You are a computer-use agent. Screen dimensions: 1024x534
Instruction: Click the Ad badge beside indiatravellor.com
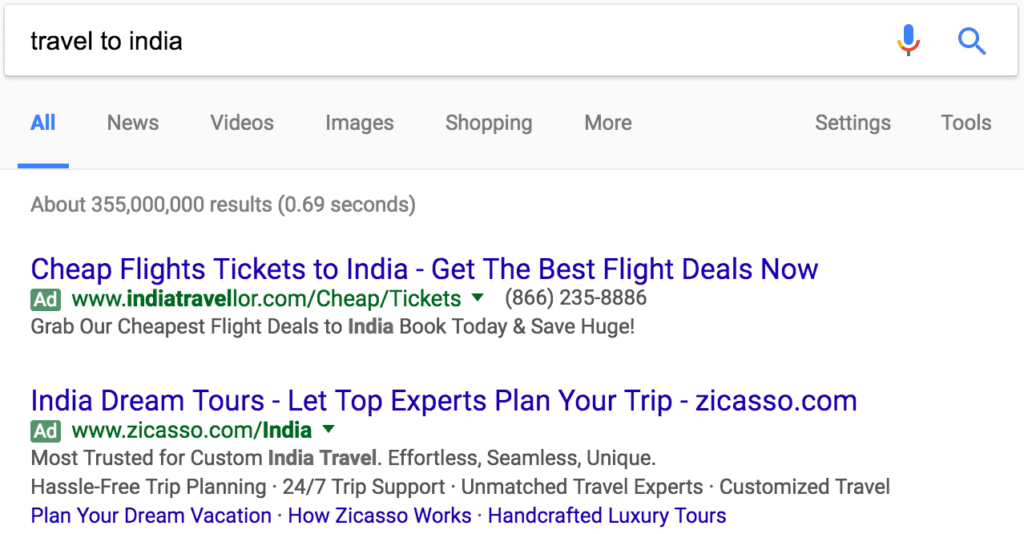coord(46,299)
